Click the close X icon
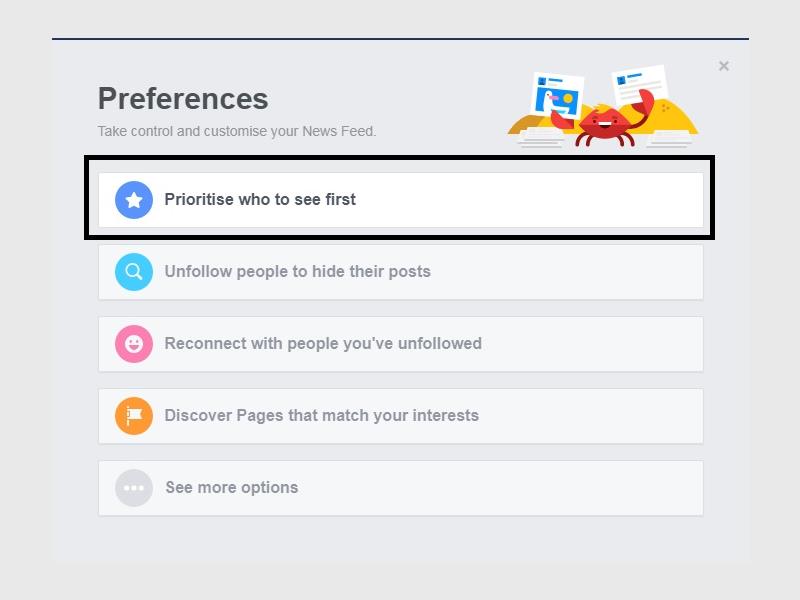Image resolution: width=800 pixels, height=600 pixels. (x=724, y=66)
